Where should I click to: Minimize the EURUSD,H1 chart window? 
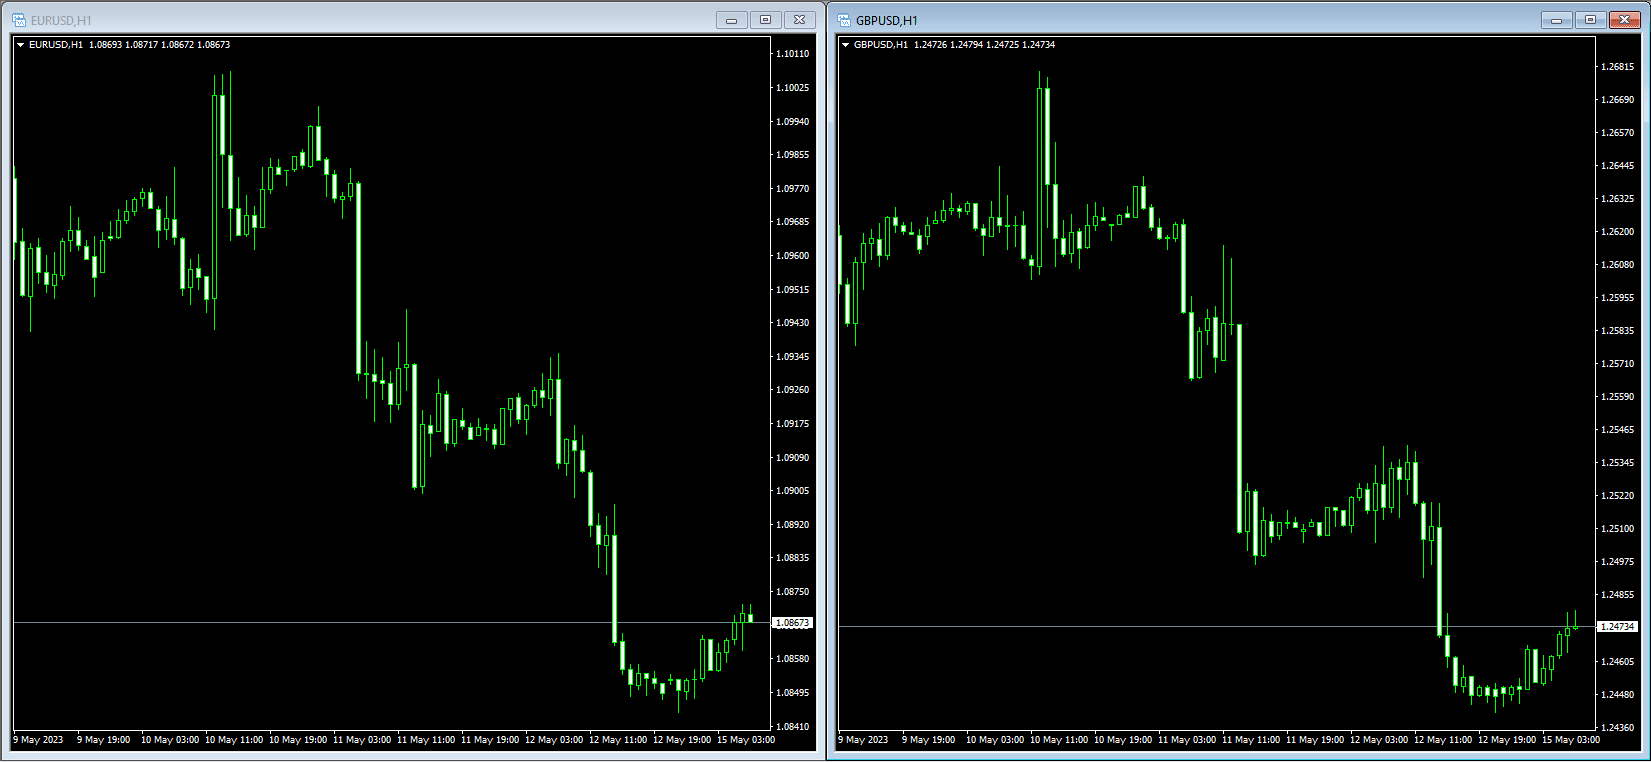tap(732, 20)
